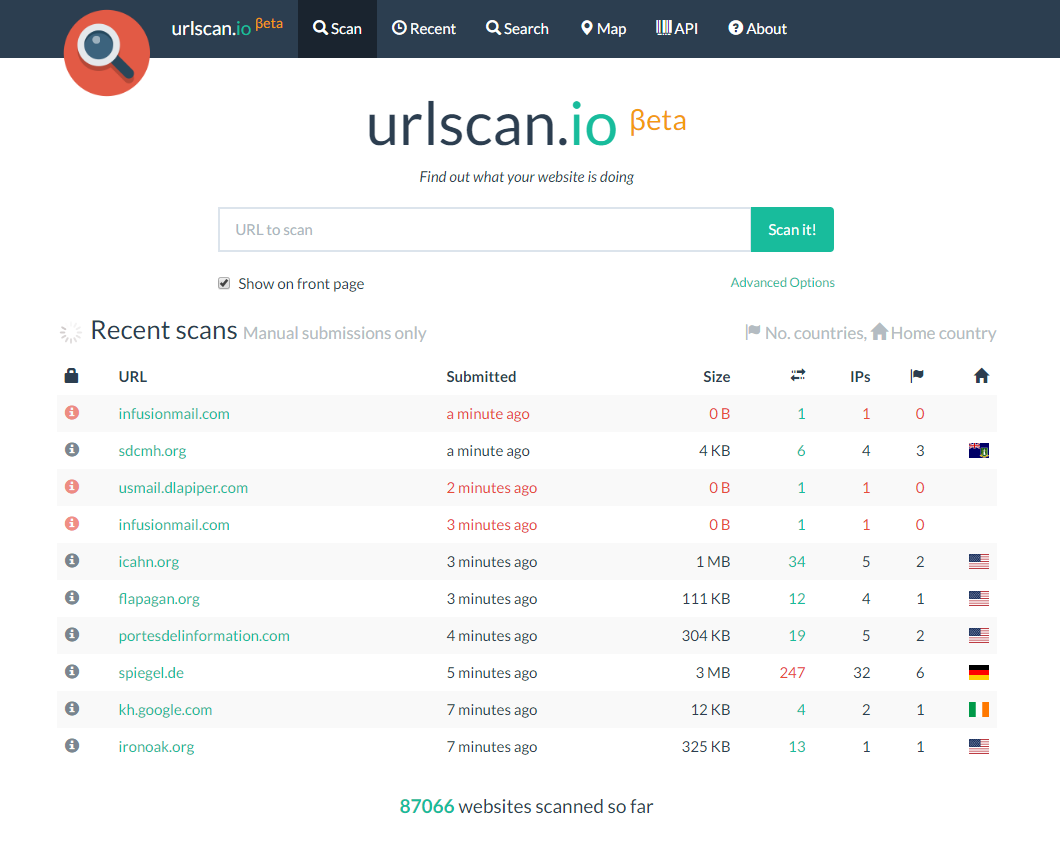This screenshot has height=846, width=1060.
Task: Click the Irish flag beside kh.google.com
Action: click(978, 709)
